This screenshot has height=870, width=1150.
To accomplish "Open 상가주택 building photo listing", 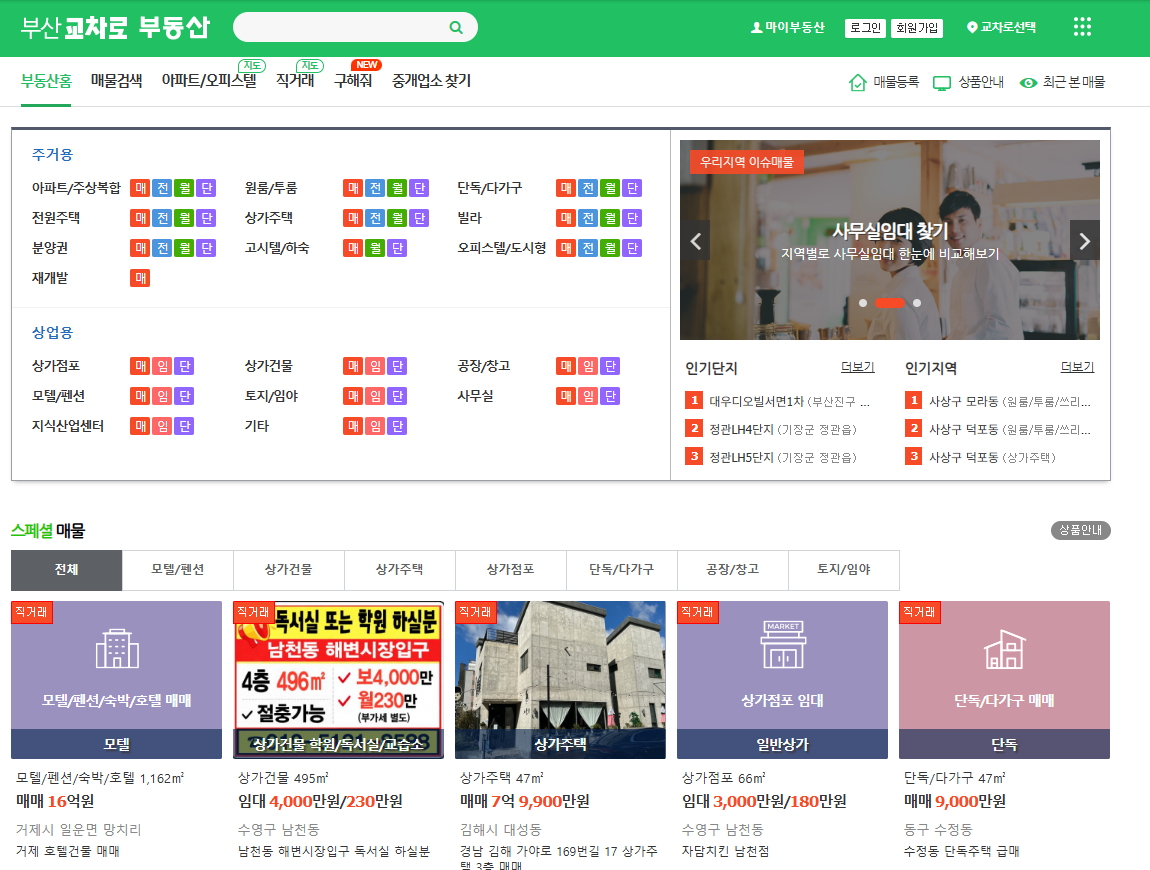I will pos(560,680).
